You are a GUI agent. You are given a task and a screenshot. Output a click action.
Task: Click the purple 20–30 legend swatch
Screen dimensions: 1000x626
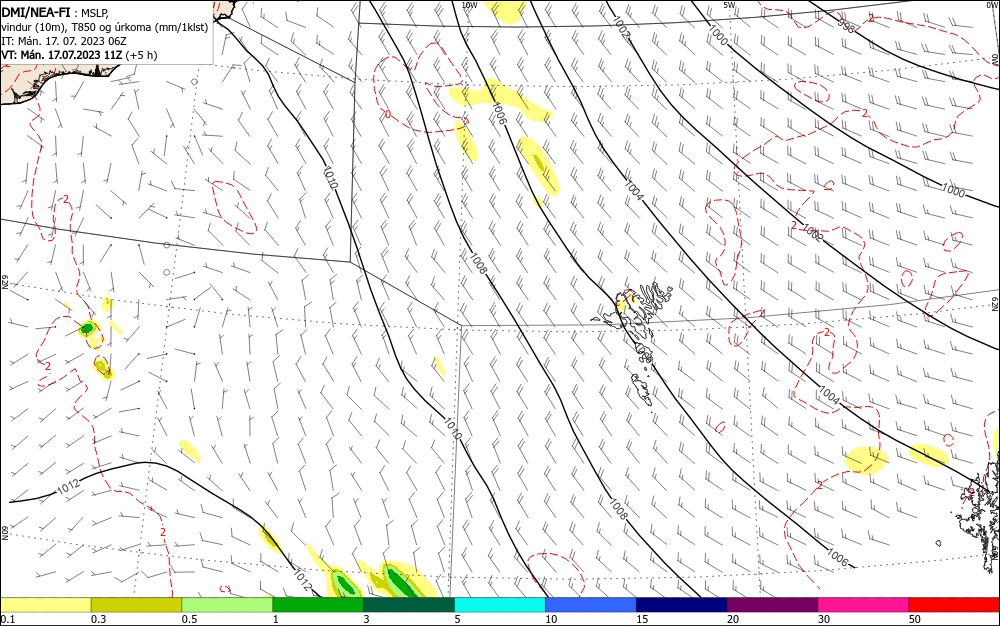[772, 605]
